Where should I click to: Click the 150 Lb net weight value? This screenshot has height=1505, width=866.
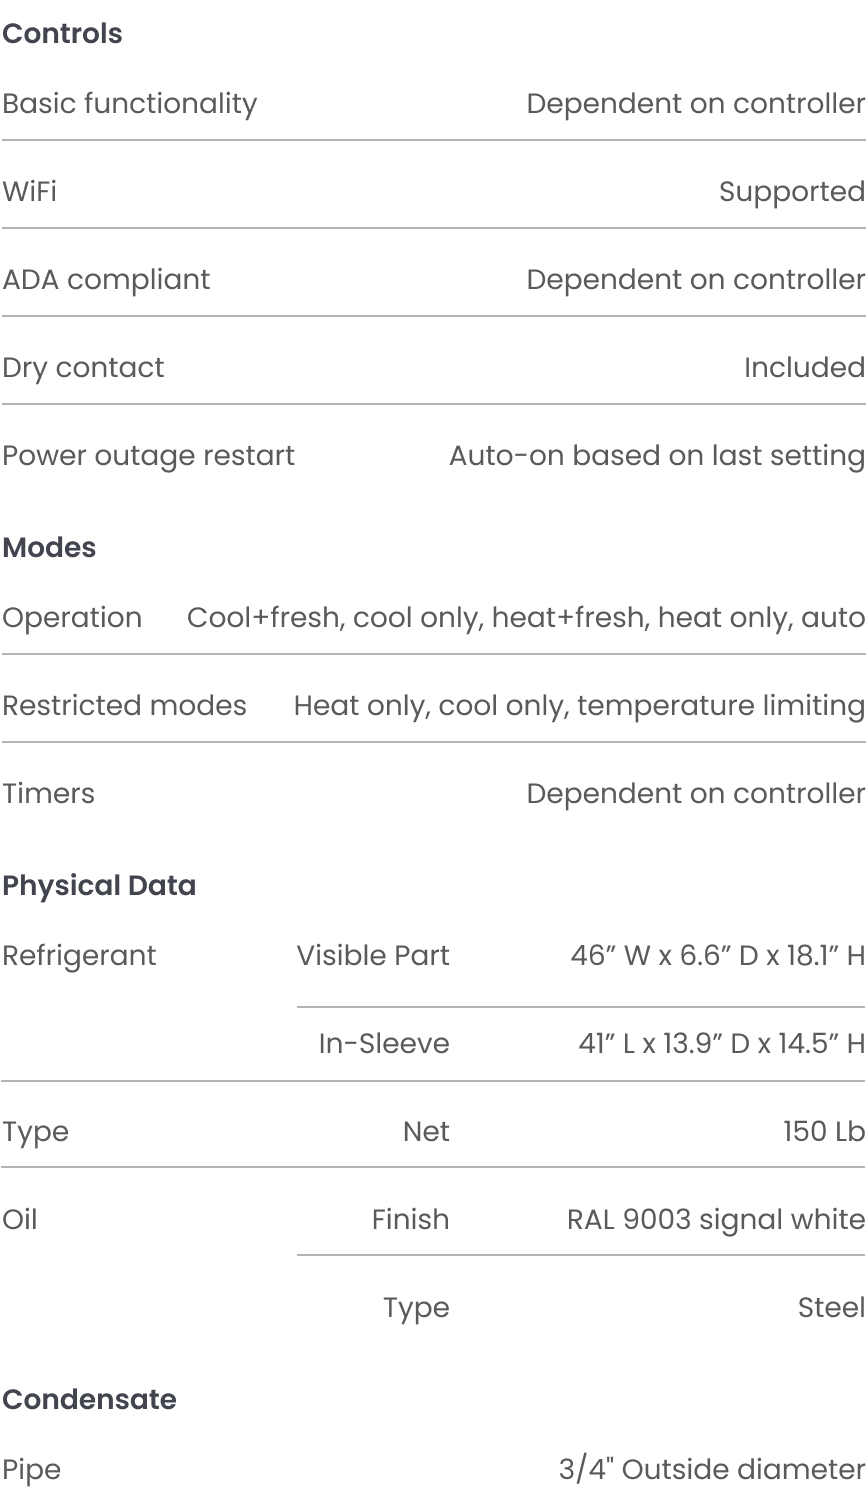tap(824, 1132)
